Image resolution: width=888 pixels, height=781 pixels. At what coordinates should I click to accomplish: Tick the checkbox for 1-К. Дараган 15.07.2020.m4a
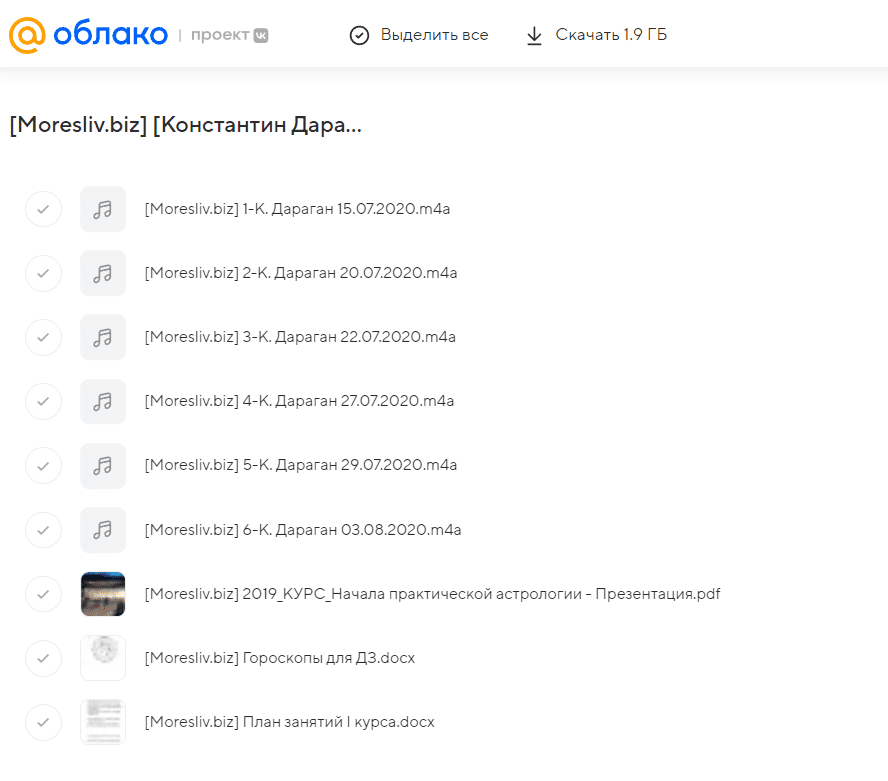point(43,209)
